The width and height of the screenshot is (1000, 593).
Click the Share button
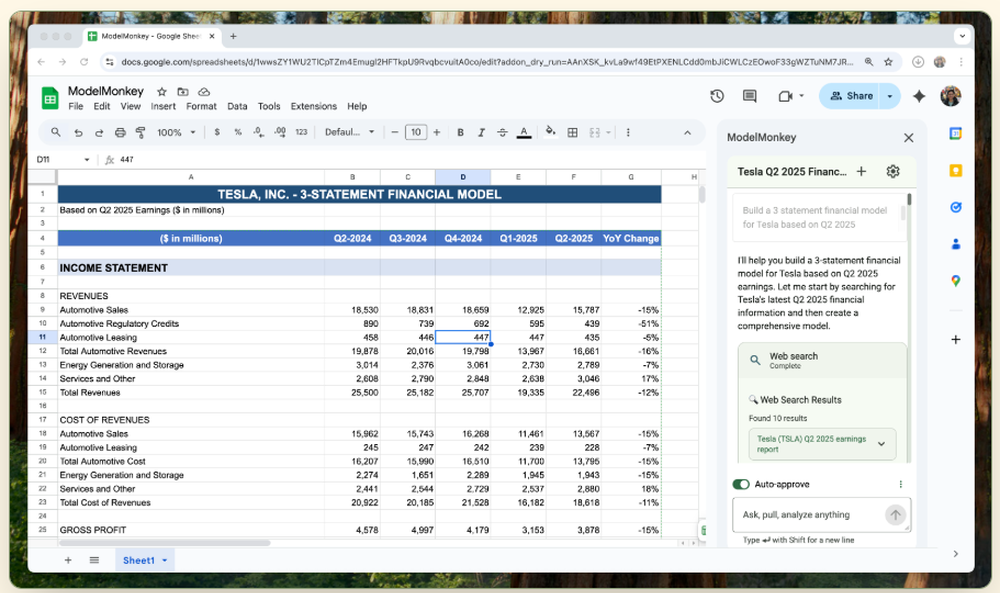[851, 96]
